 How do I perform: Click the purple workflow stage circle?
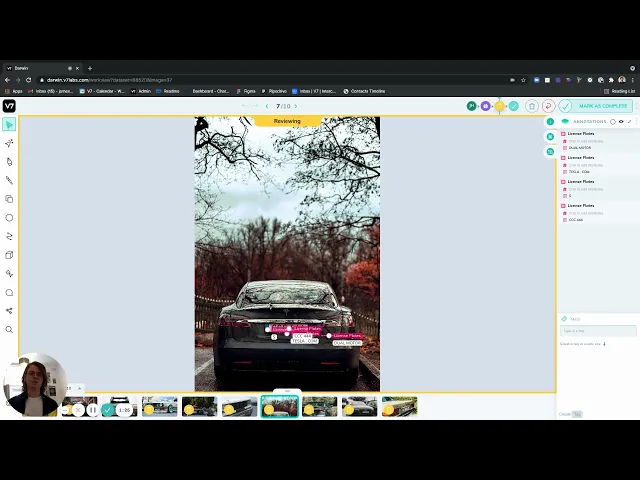tap(485, 106)
